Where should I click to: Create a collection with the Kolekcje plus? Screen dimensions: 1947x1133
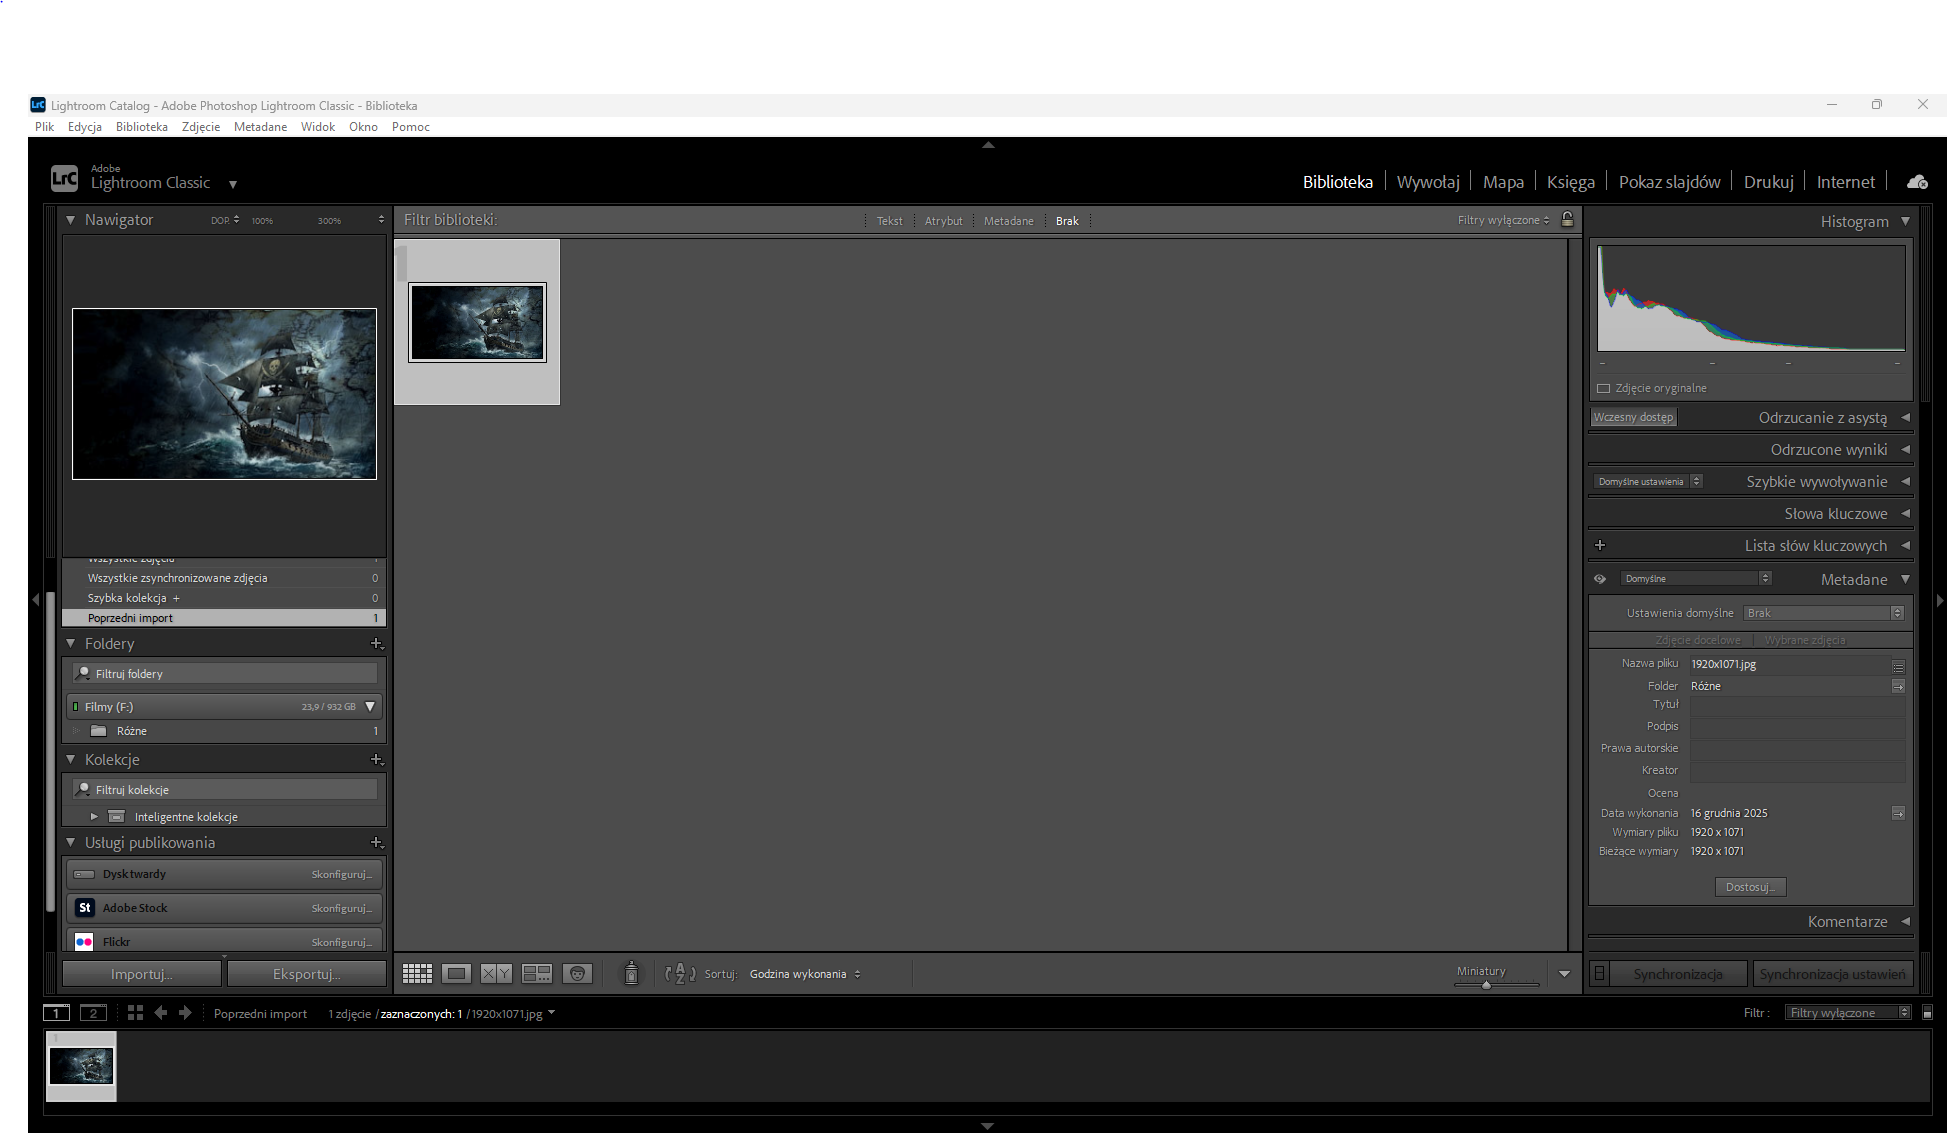pyautogui.click(x=377, y=760)
